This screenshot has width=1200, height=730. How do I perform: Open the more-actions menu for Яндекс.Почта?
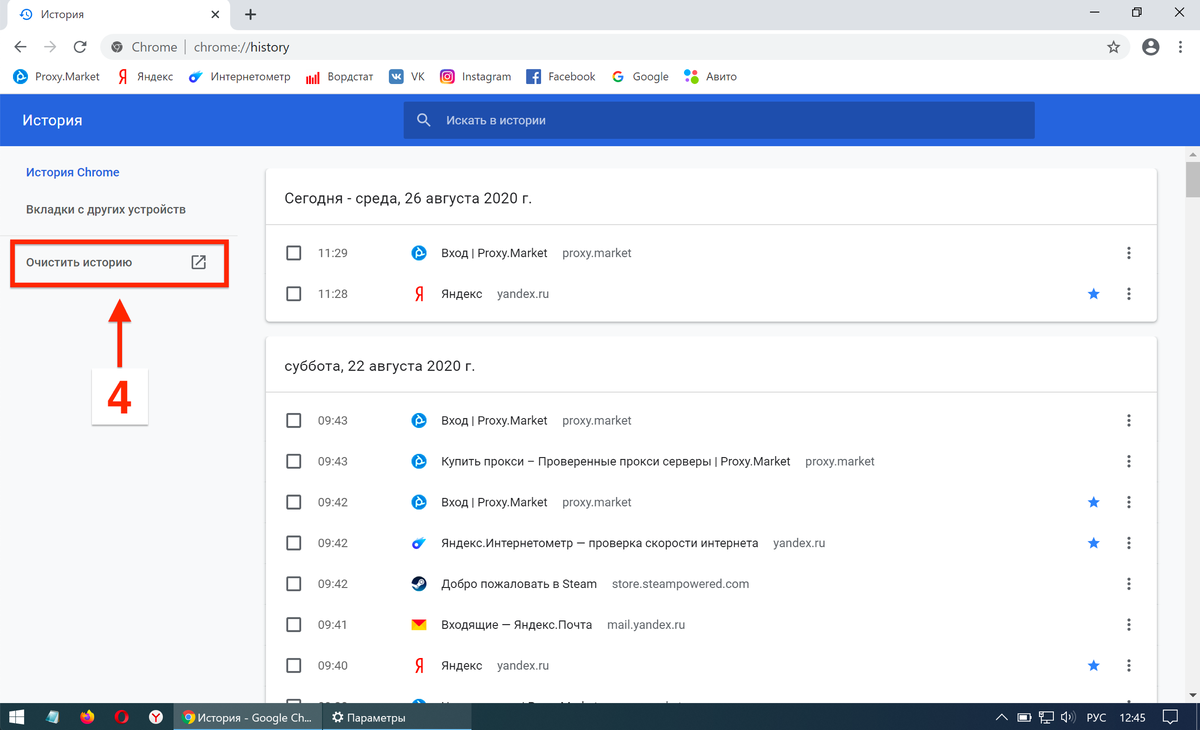(1128, 625)
